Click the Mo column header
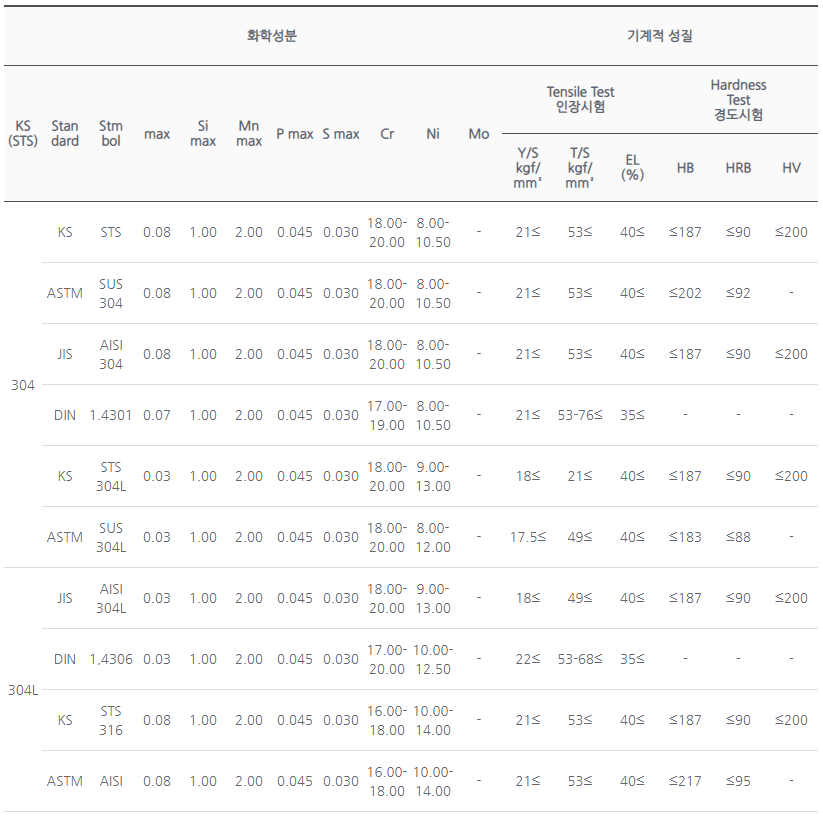Viewport: 823px width, 816px height. click(479, 134)
